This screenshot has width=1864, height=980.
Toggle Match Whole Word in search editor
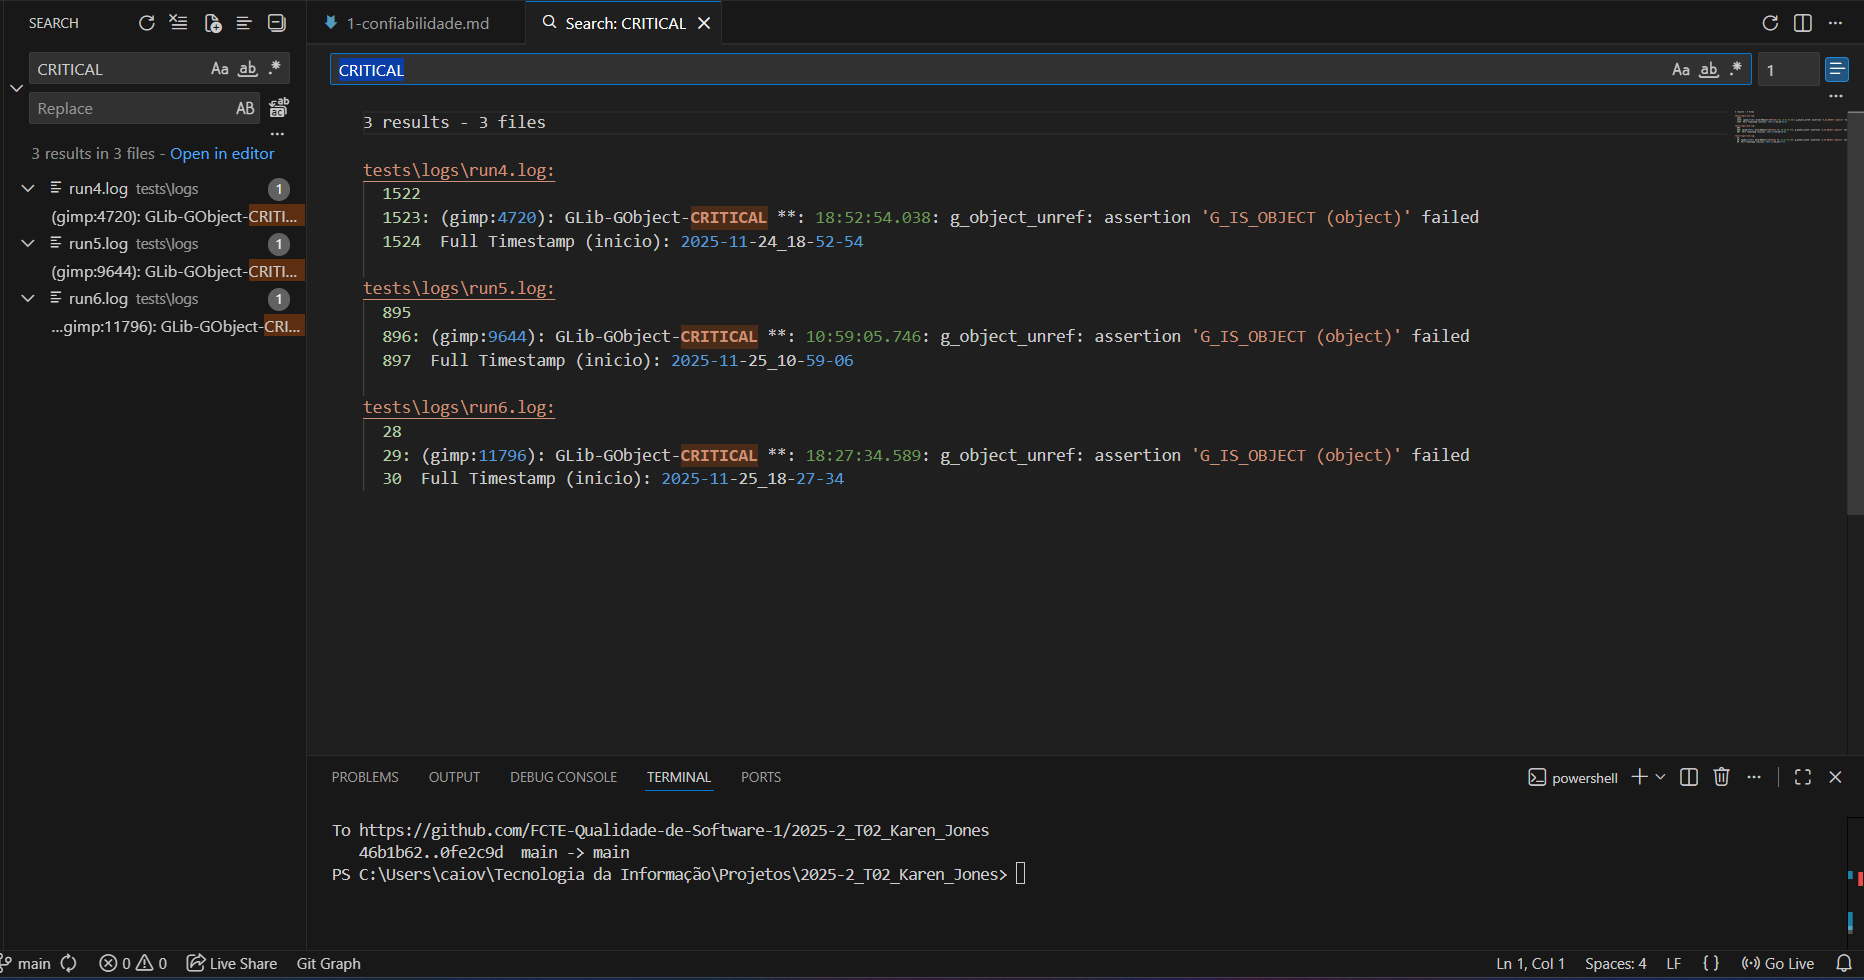[x=1709, y=69]
